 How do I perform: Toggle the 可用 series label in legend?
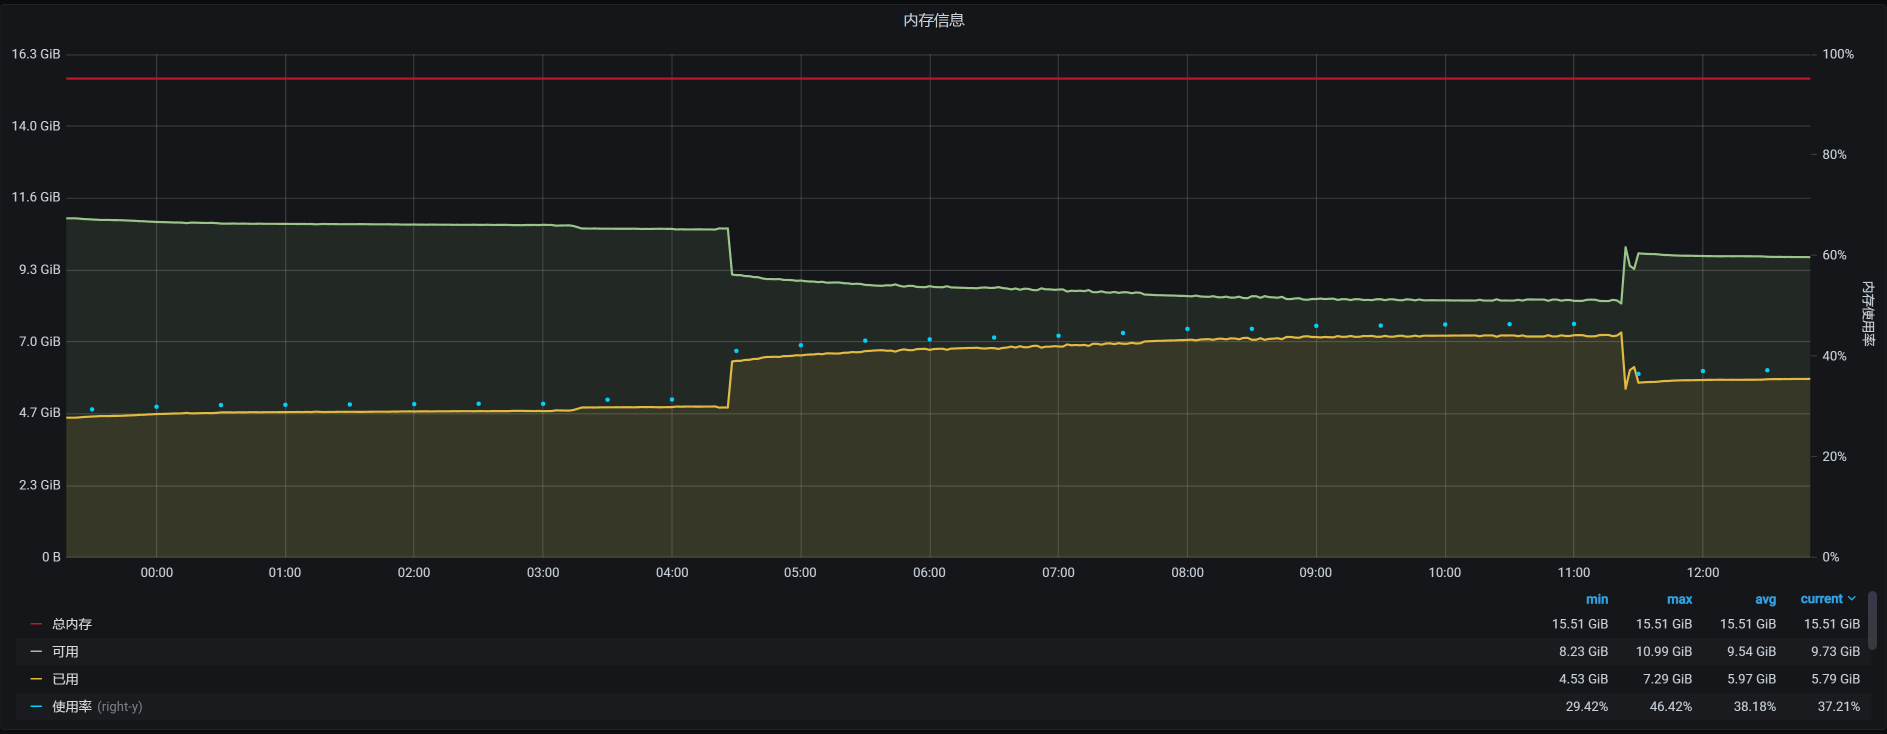(x=65, y=652)
